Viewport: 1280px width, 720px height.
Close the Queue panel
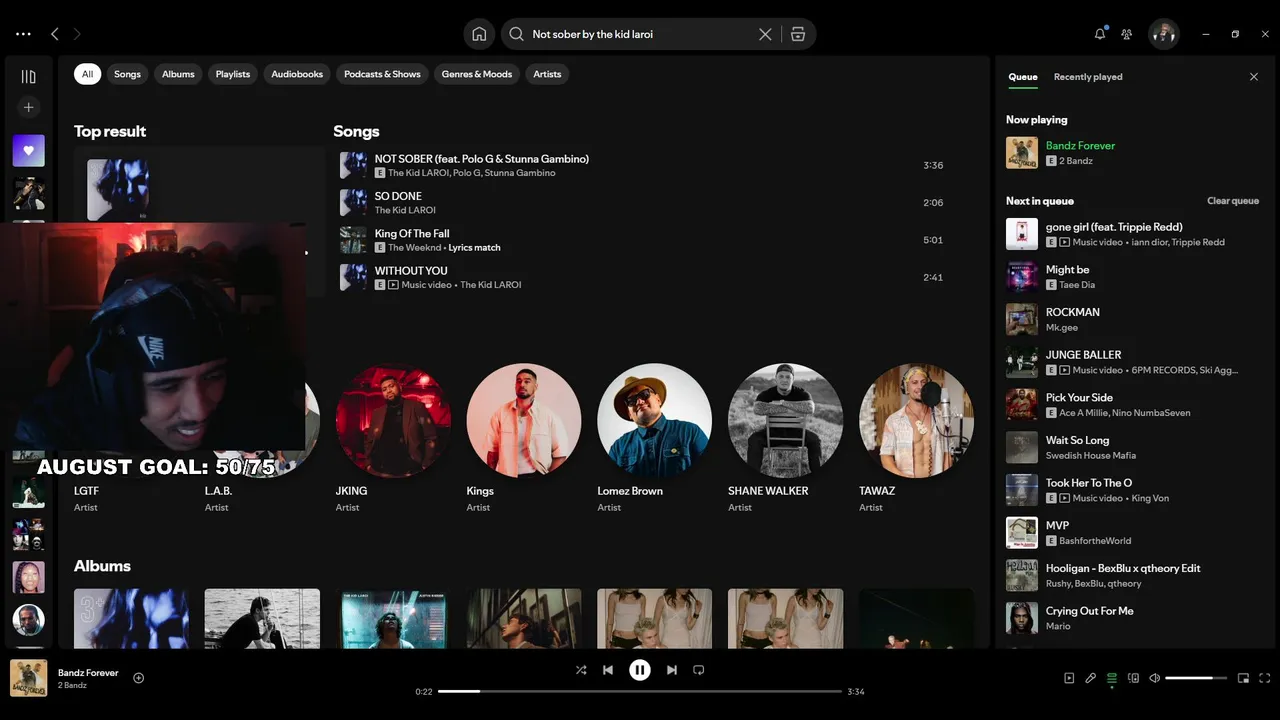pos(1254,77)
